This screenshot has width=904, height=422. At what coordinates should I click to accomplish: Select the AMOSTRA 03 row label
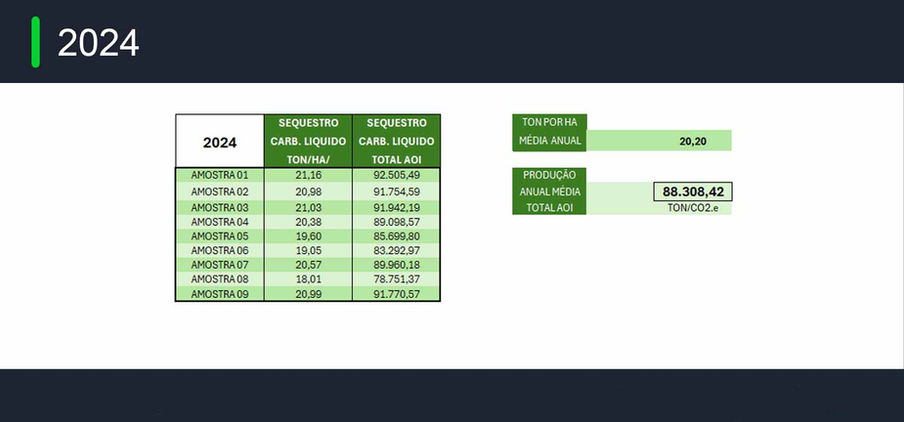(219, 206)
